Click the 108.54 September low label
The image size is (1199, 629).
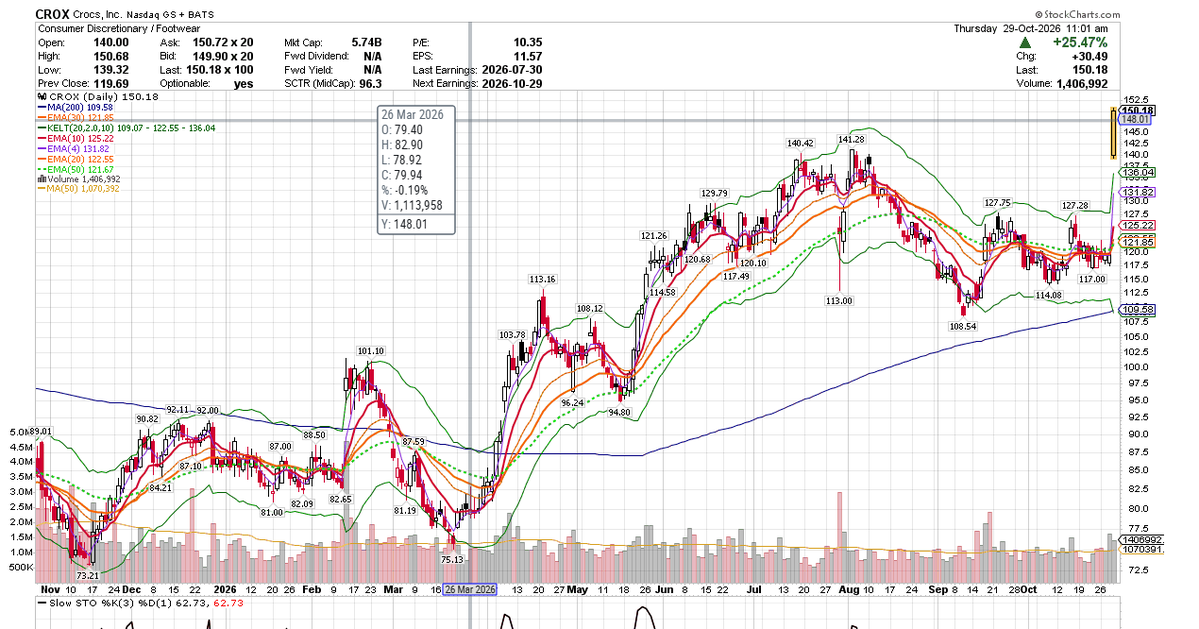pyautogui.click(x=963, y=326)
